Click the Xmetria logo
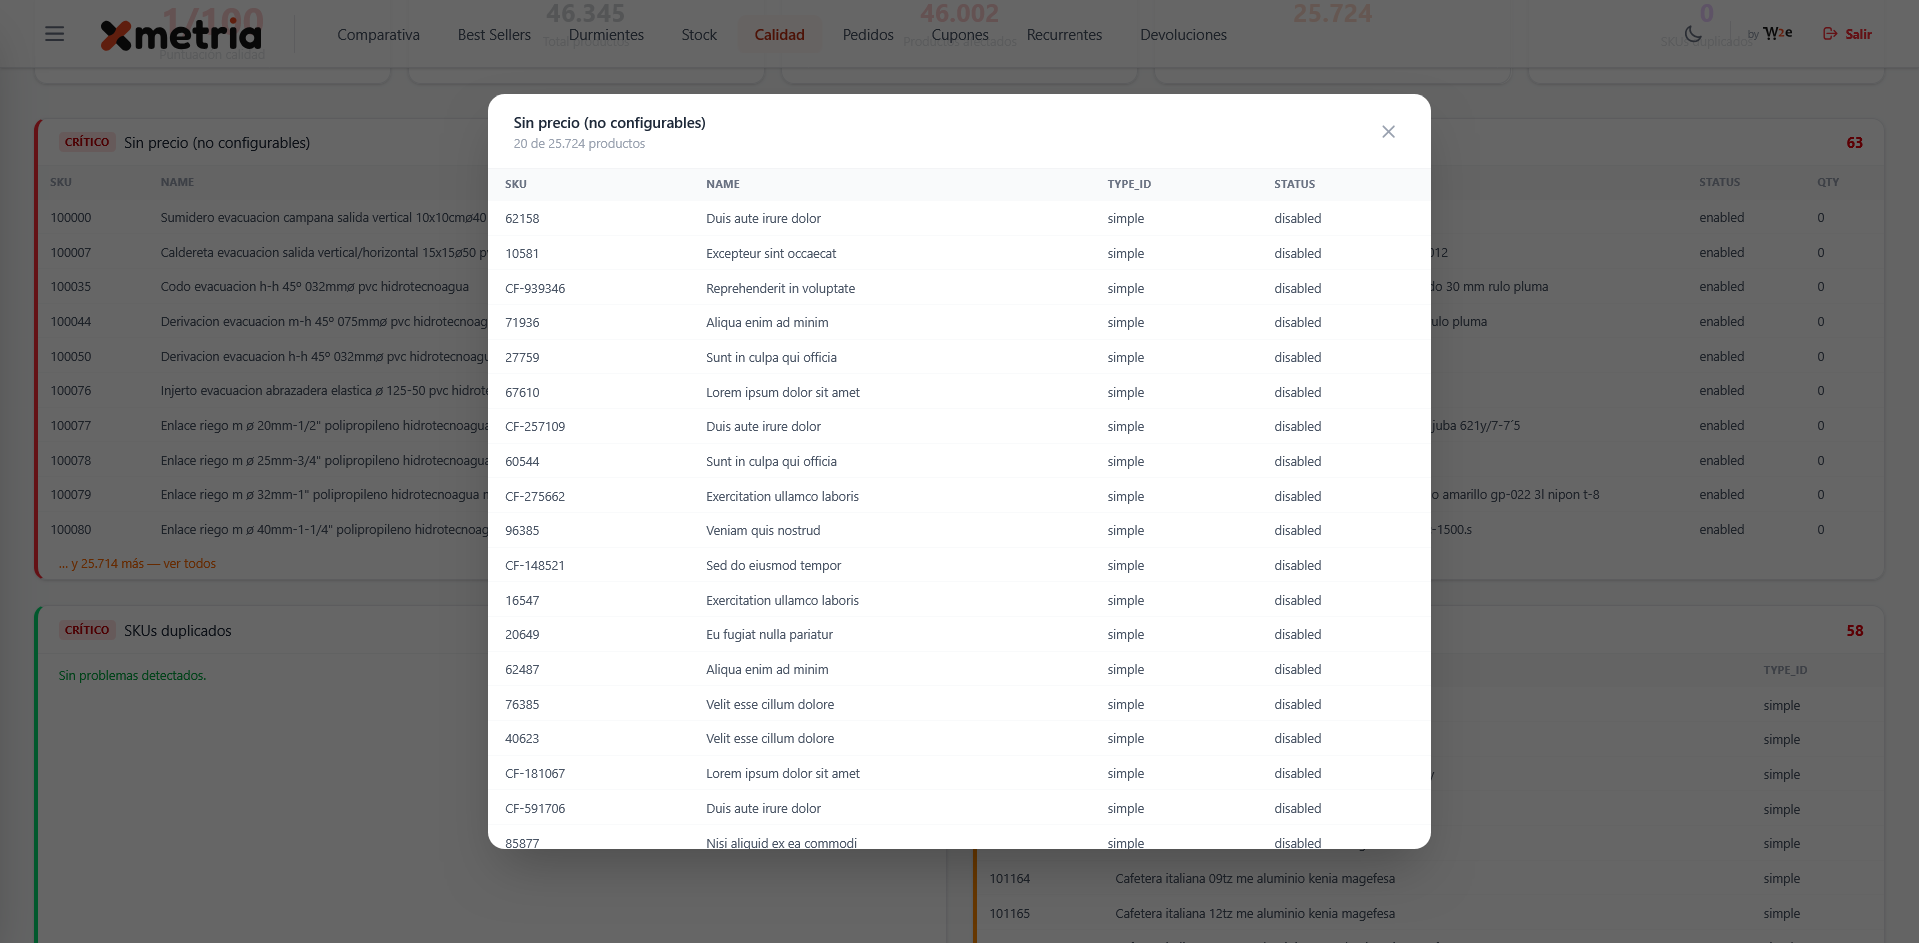The image size is (1920, 943). (x=181, y=35)
